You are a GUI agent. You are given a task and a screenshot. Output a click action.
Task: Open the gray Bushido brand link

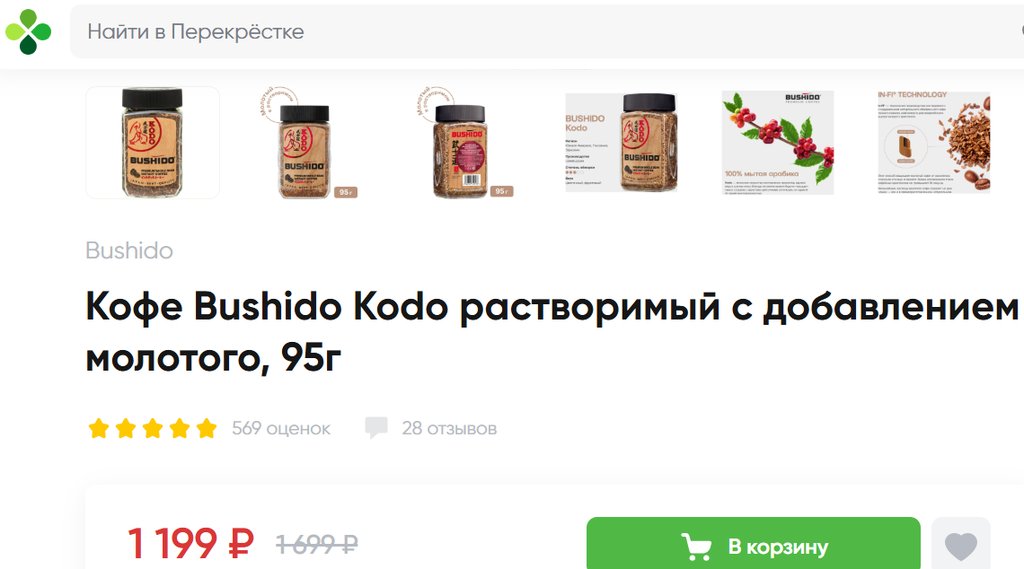pos(129,251)
